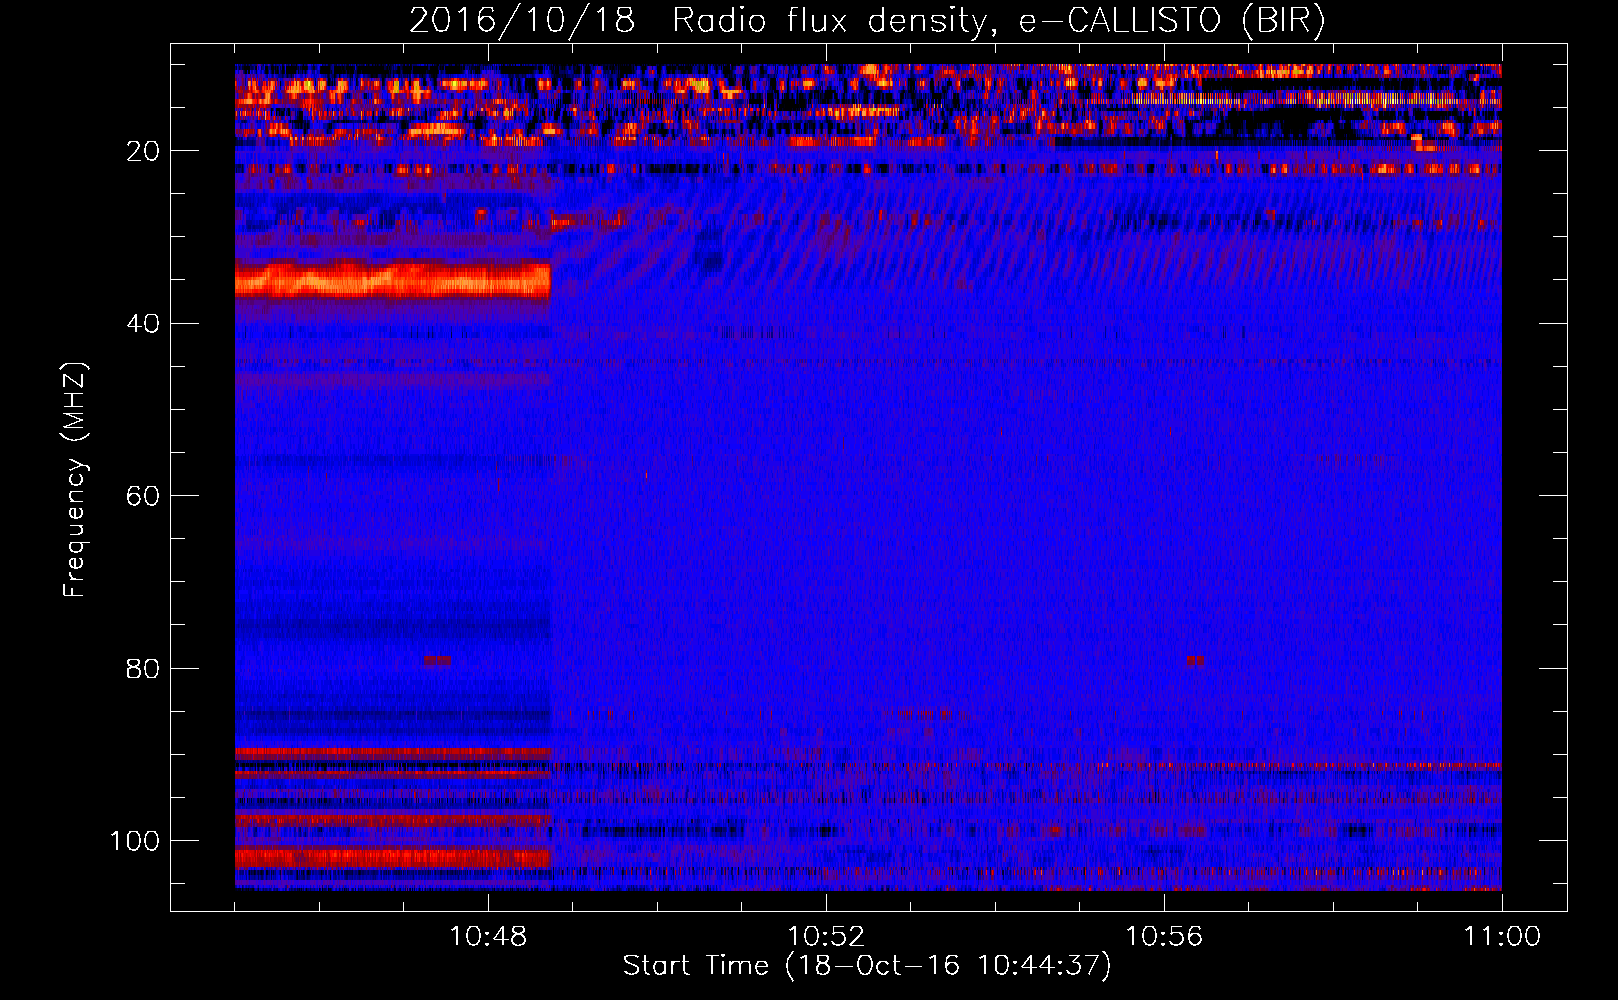The height and width of the screenshot is (1000, 1618).
Task: Click the '100' frequency tick label
Action: click(135, 841)
